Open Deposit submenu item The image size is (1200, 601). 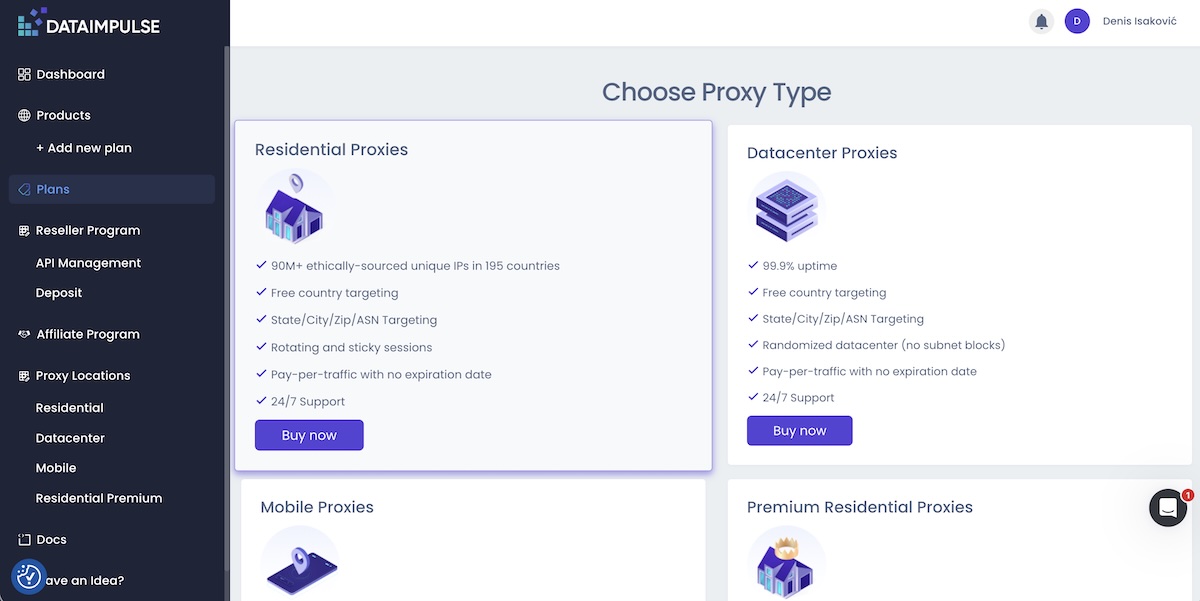[x=59, y=293]
